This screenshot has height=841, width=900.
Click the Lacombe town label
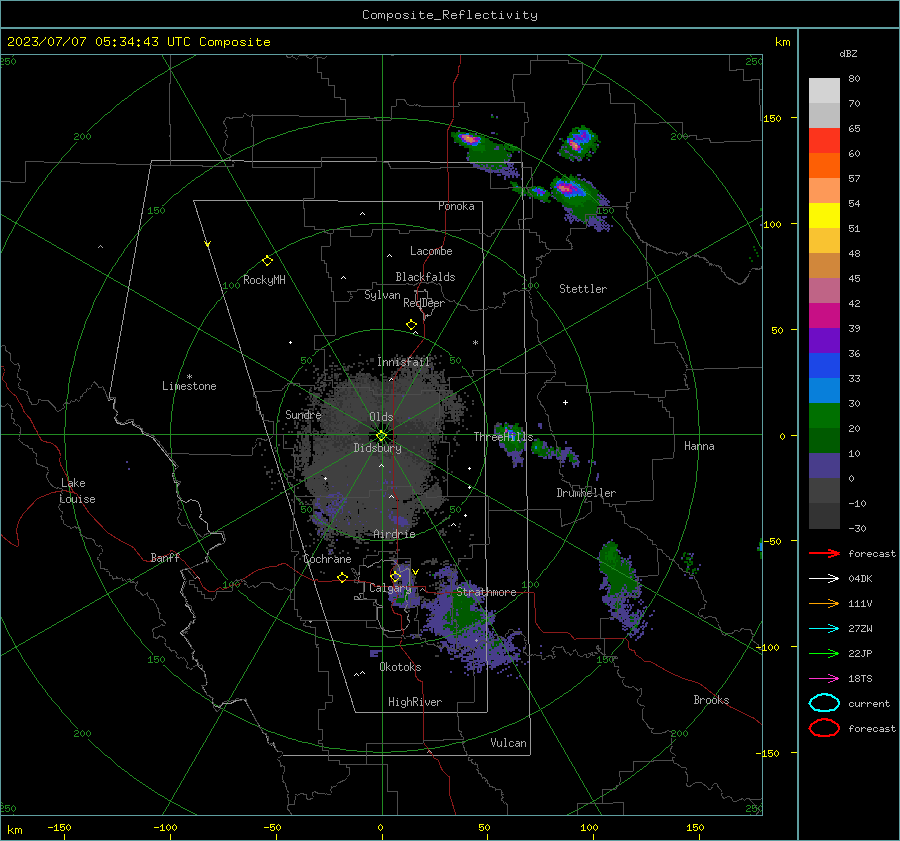(x=431, y=251)
